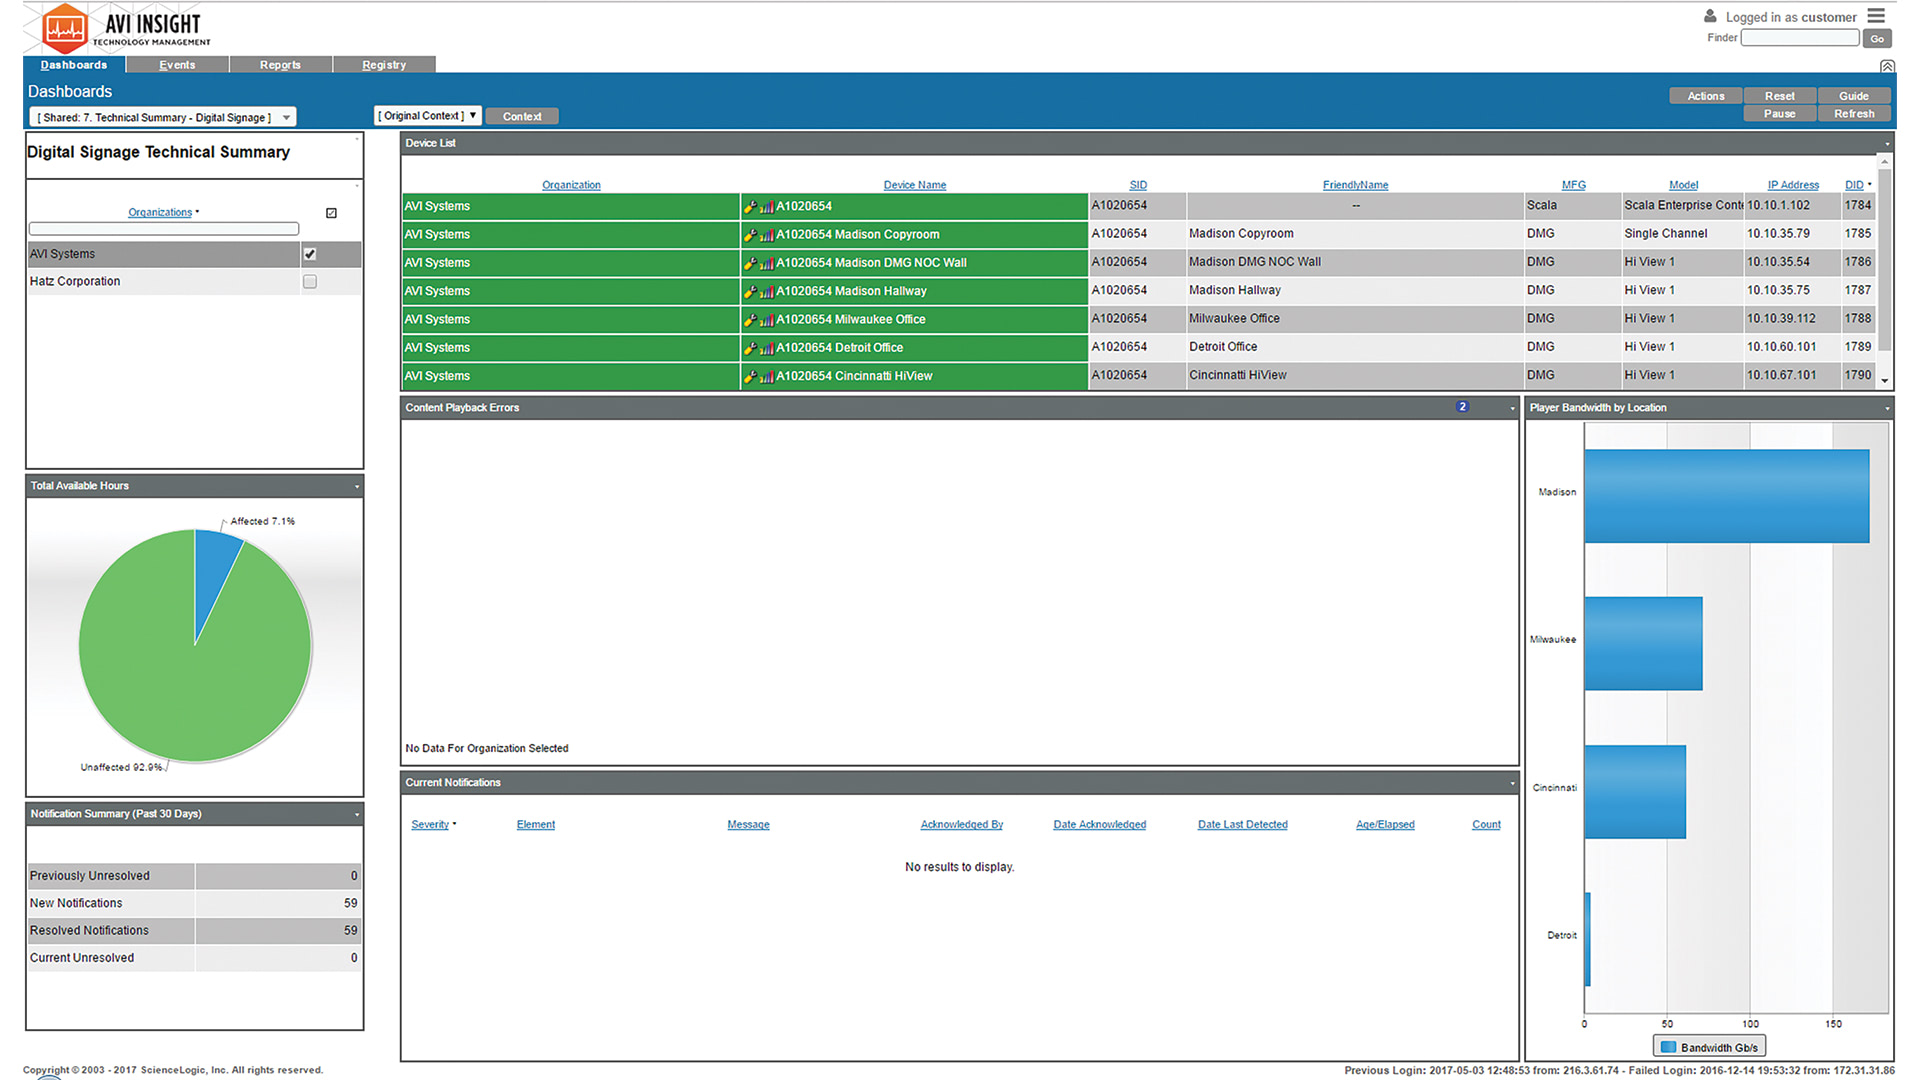Click the blue 2 badge in Content Playback Errors
Image resolution: width=1920 pixels, height=1080 pixels.
[x=1462, y=407]
